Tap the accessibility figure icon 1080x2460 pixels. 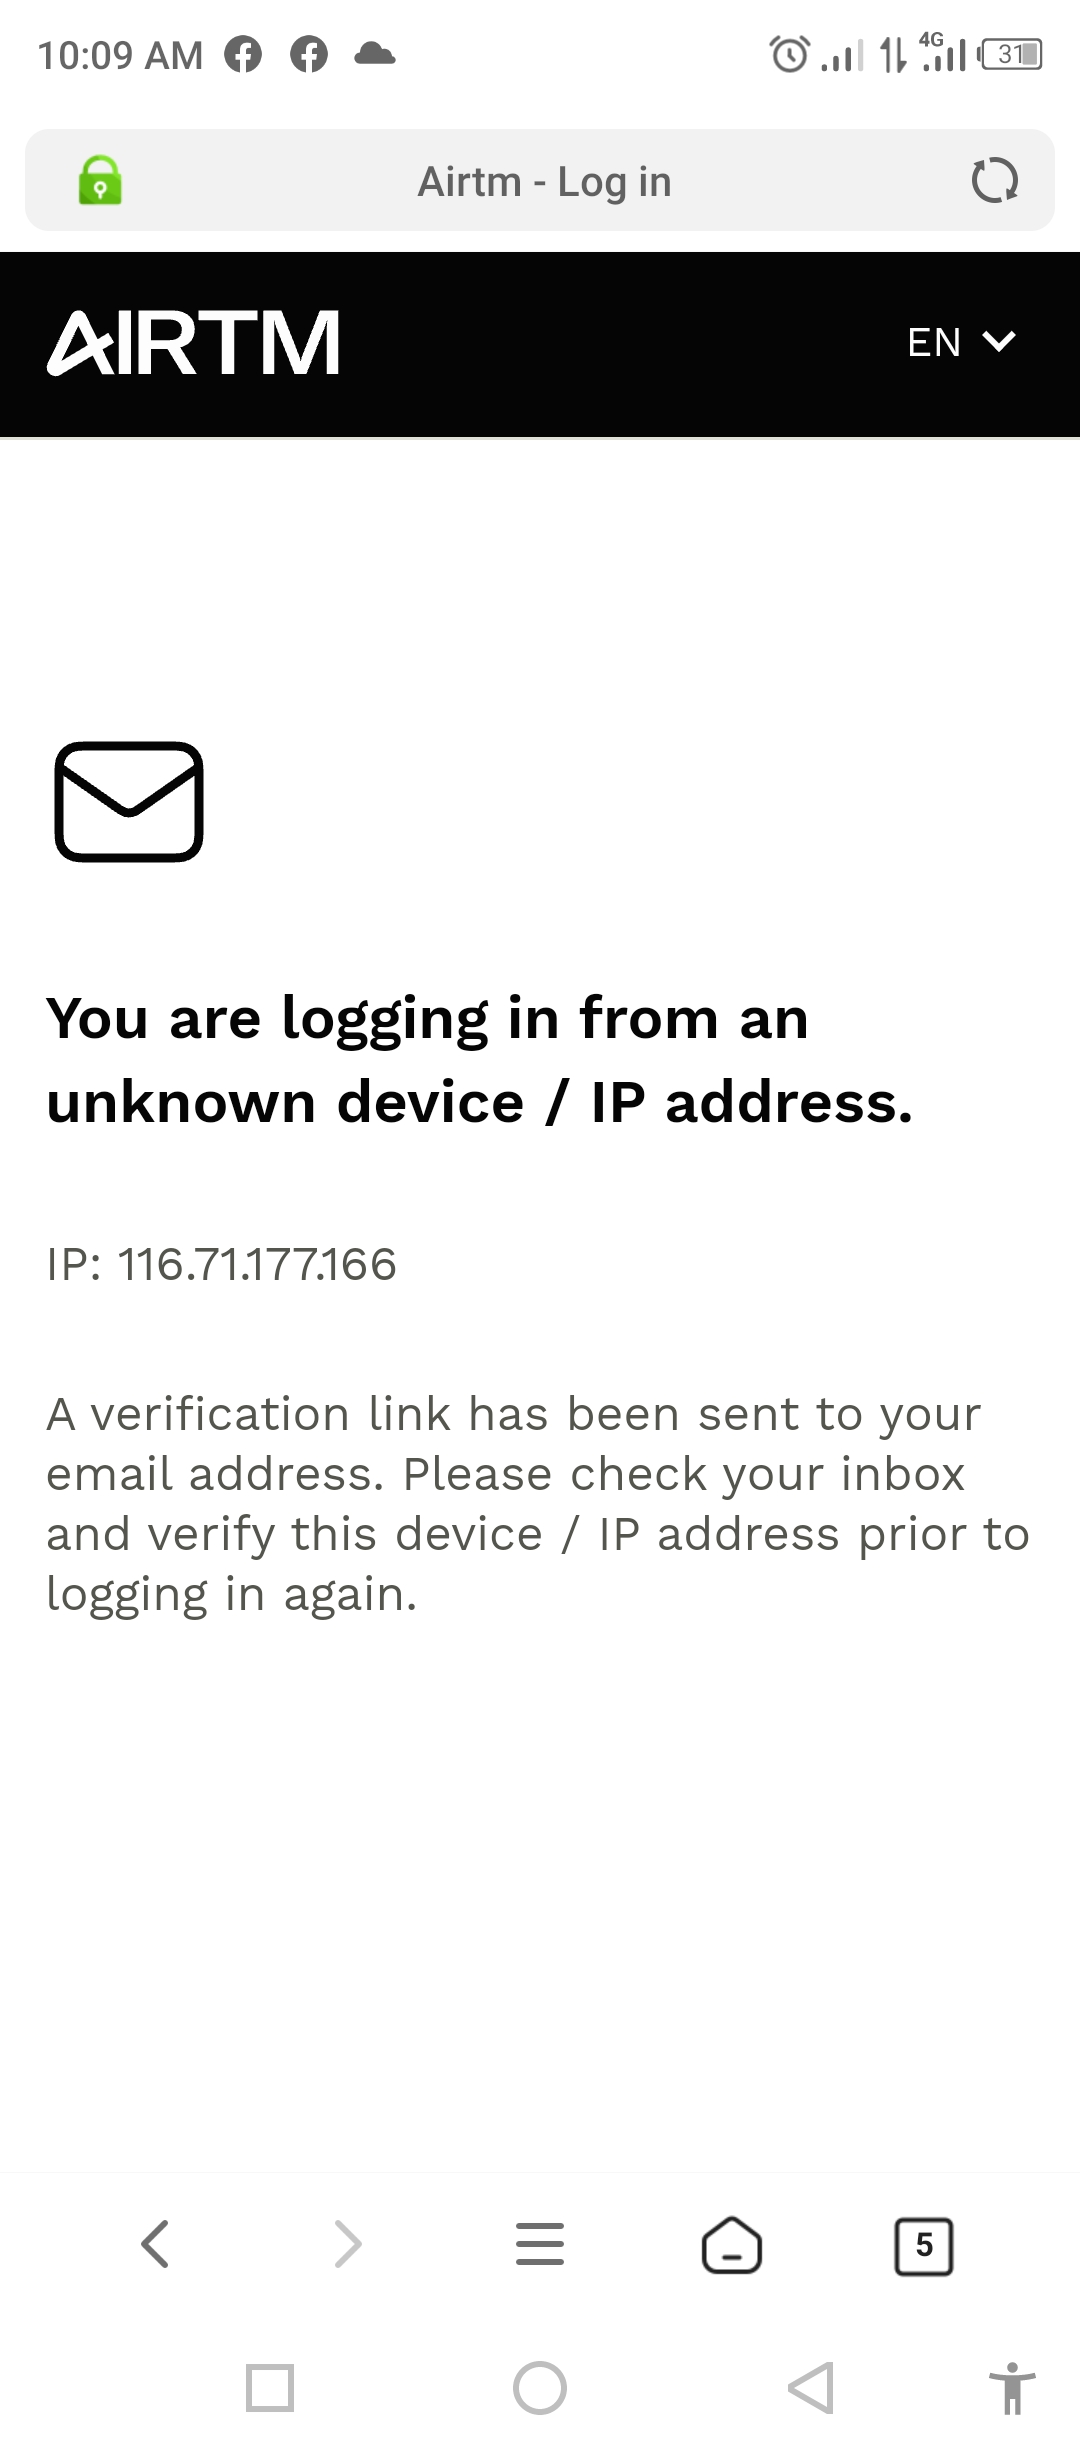click(x=1012, y=2388)
